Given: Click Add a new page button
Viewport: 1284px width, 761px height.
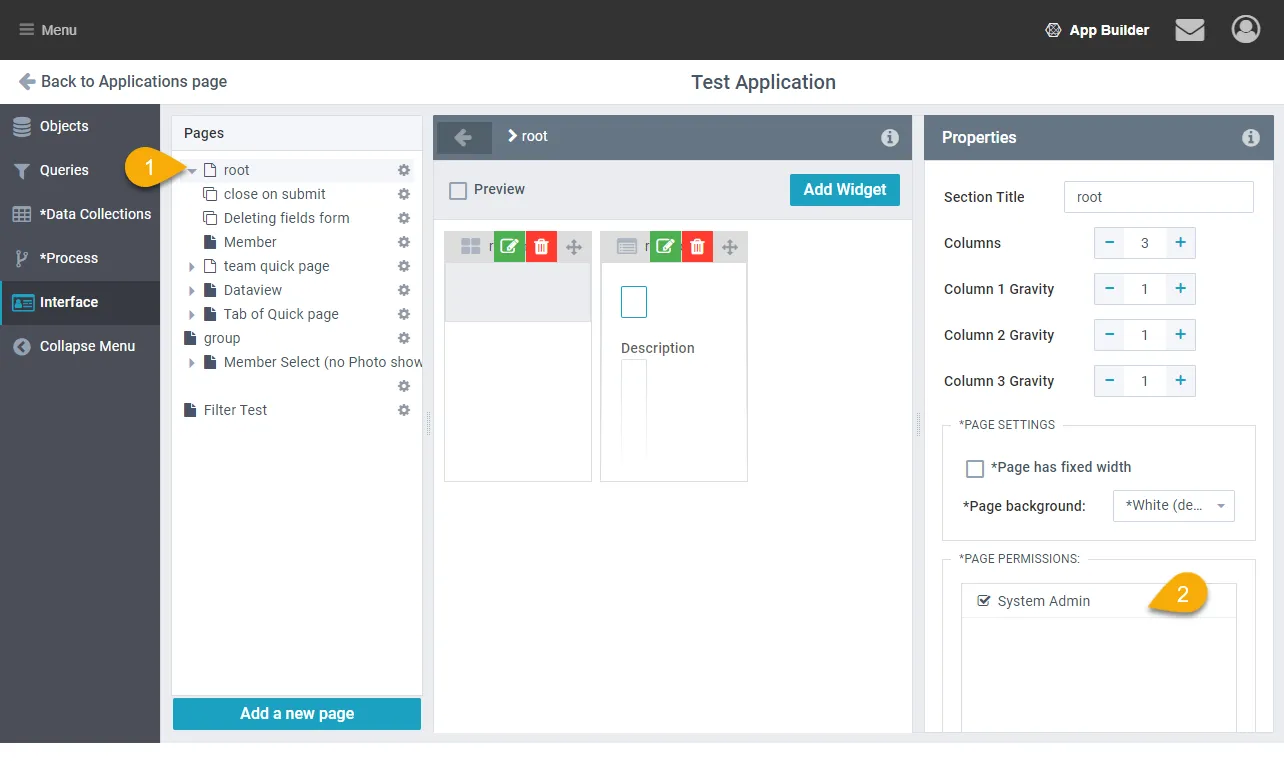Looking at the screenshot, I should (x=297, y=713).
